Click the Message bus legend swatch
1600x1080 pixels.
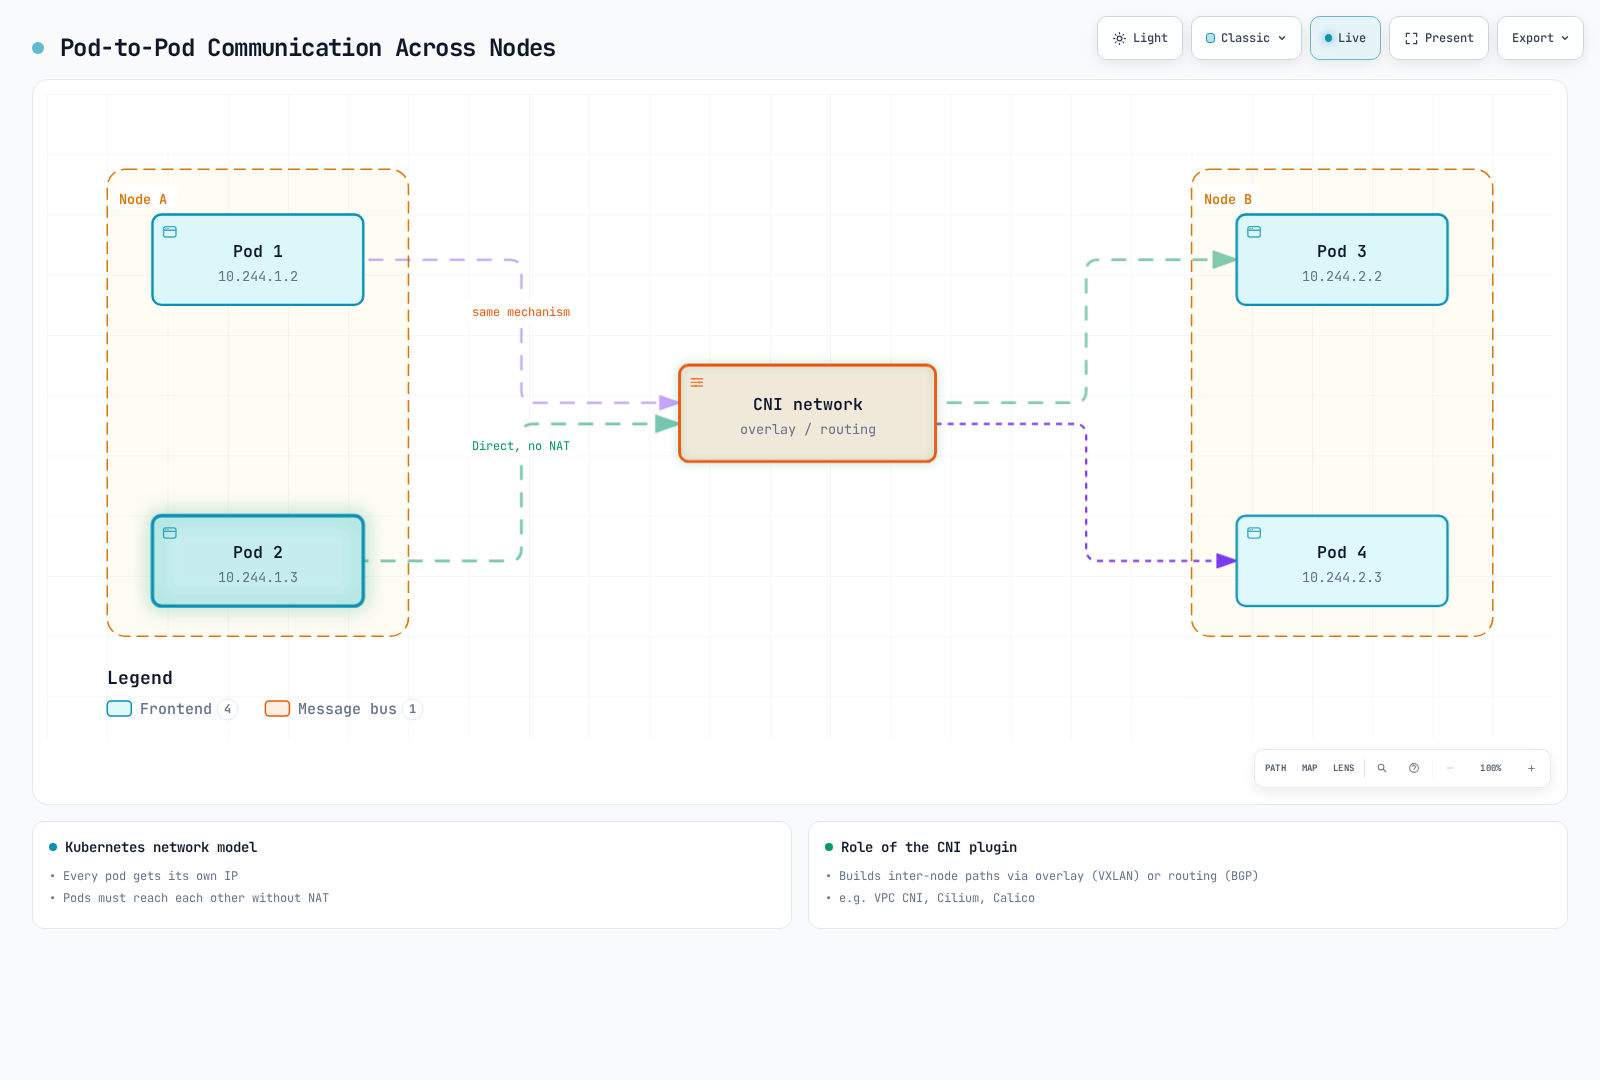point(277,709)
